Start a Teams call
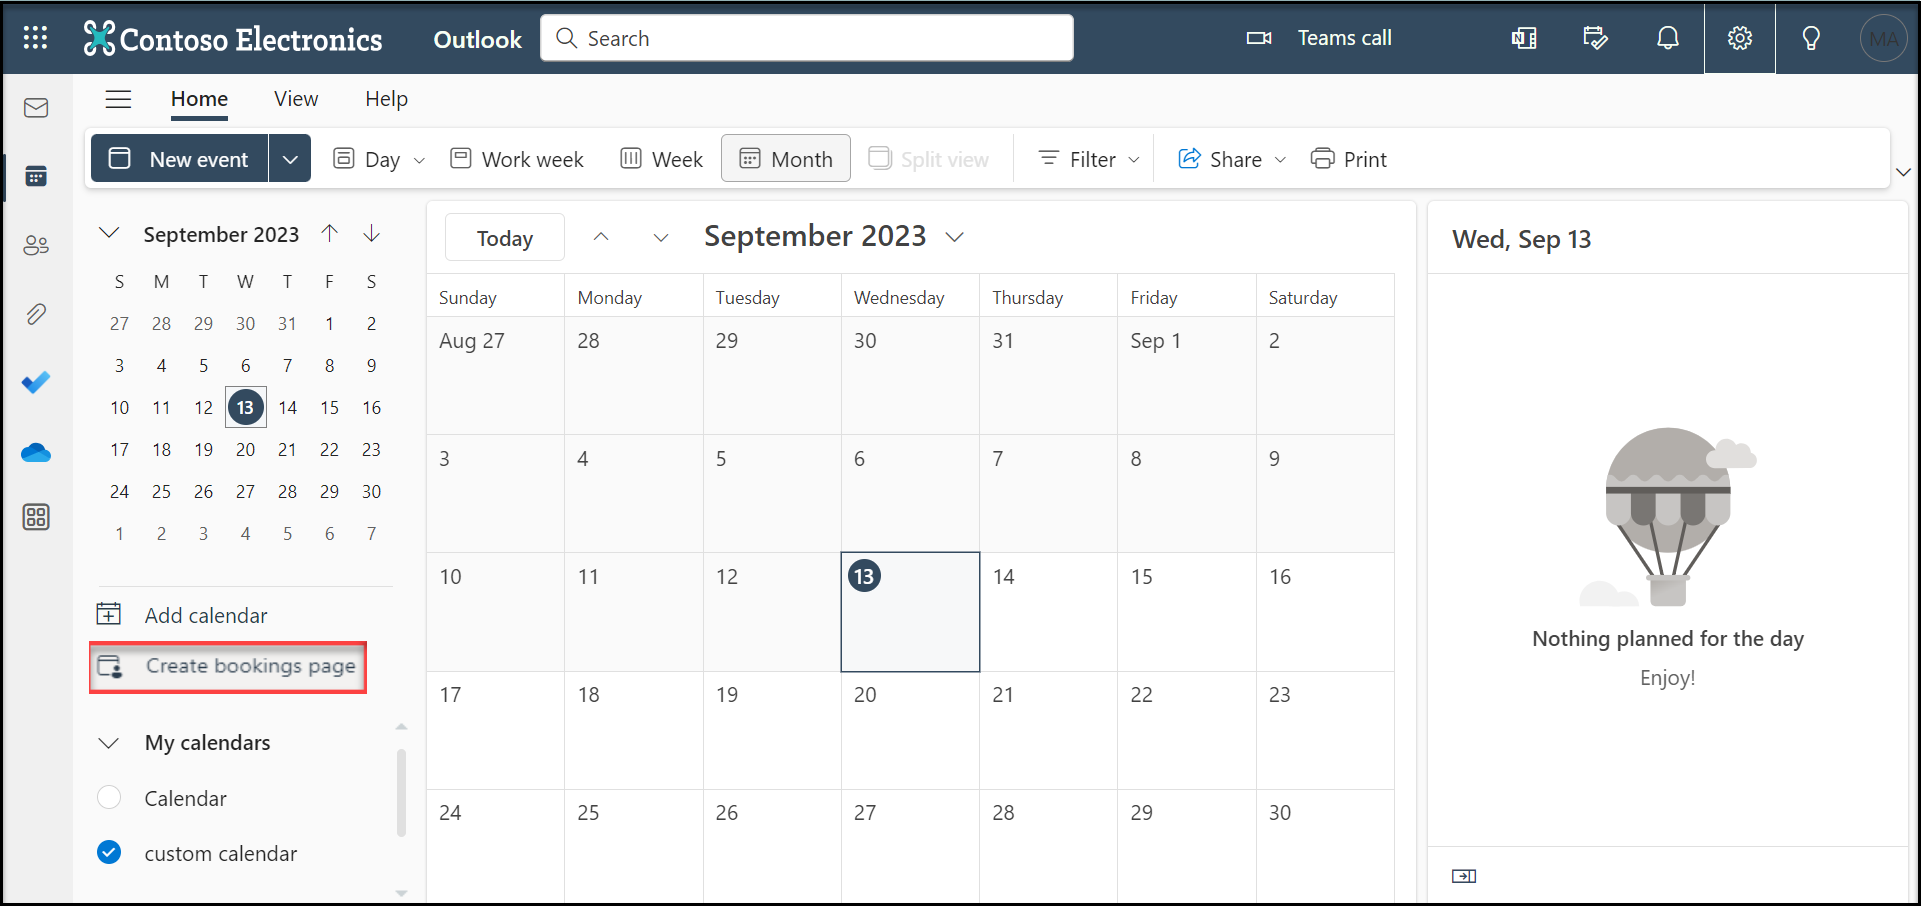 tap(1318, 38)
